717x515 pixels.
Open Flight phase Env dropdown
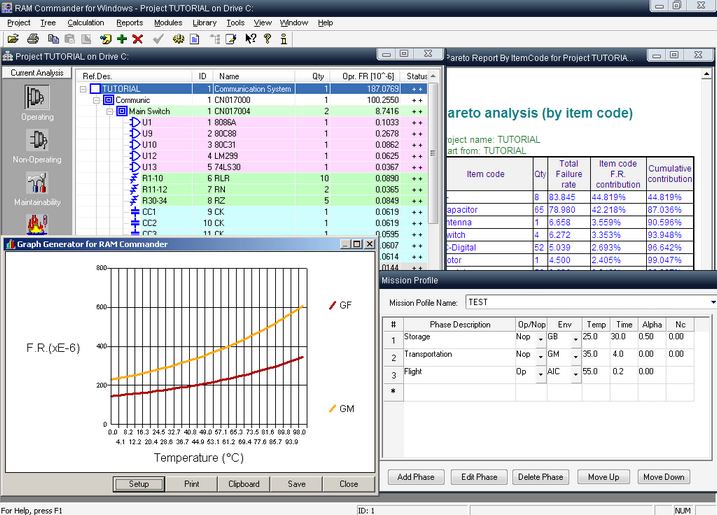[x=576, y=375]
